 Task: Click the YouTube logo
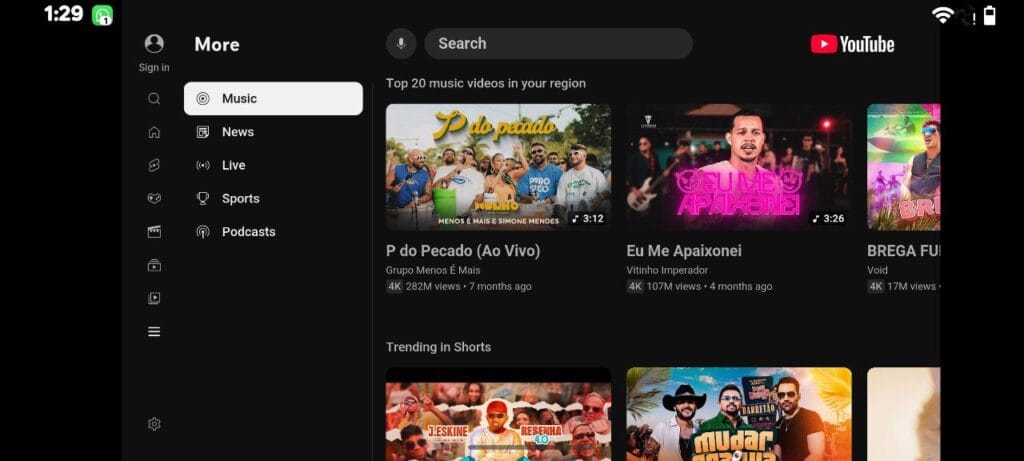[852, 44]
